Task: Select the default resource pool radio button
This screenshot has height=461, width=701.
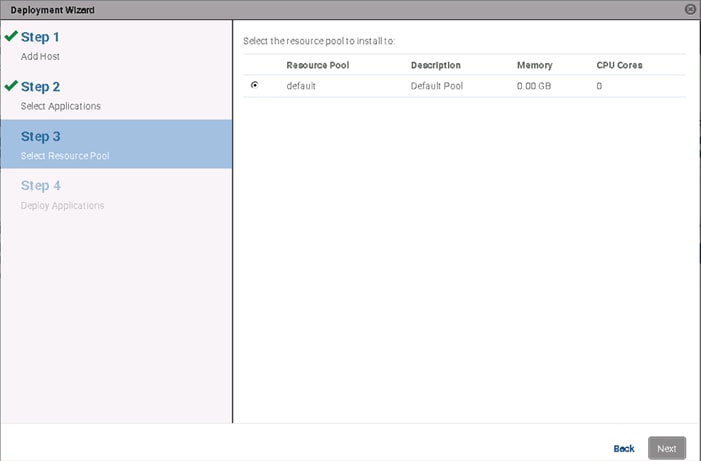Action: click(254, 85)
